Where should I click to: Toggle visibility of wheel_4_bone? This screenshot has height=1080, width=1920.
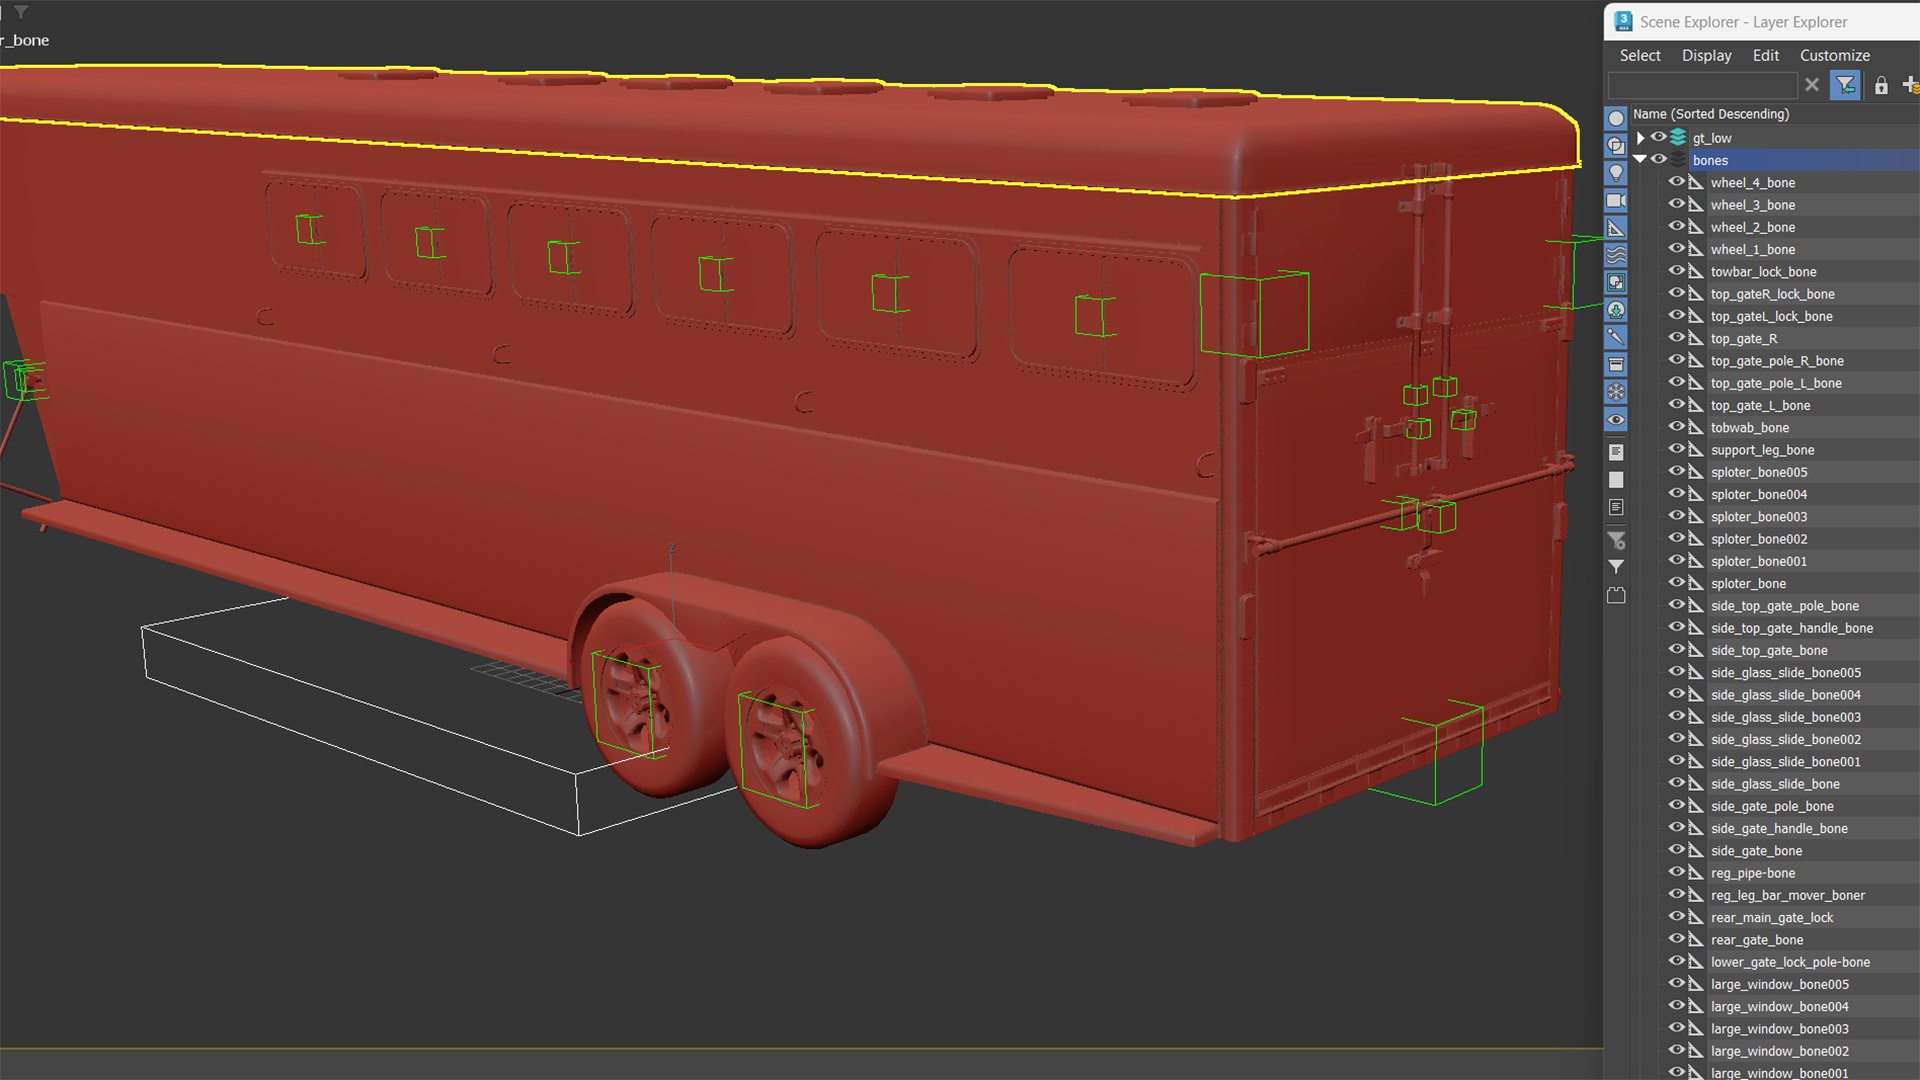[1676, 182]
